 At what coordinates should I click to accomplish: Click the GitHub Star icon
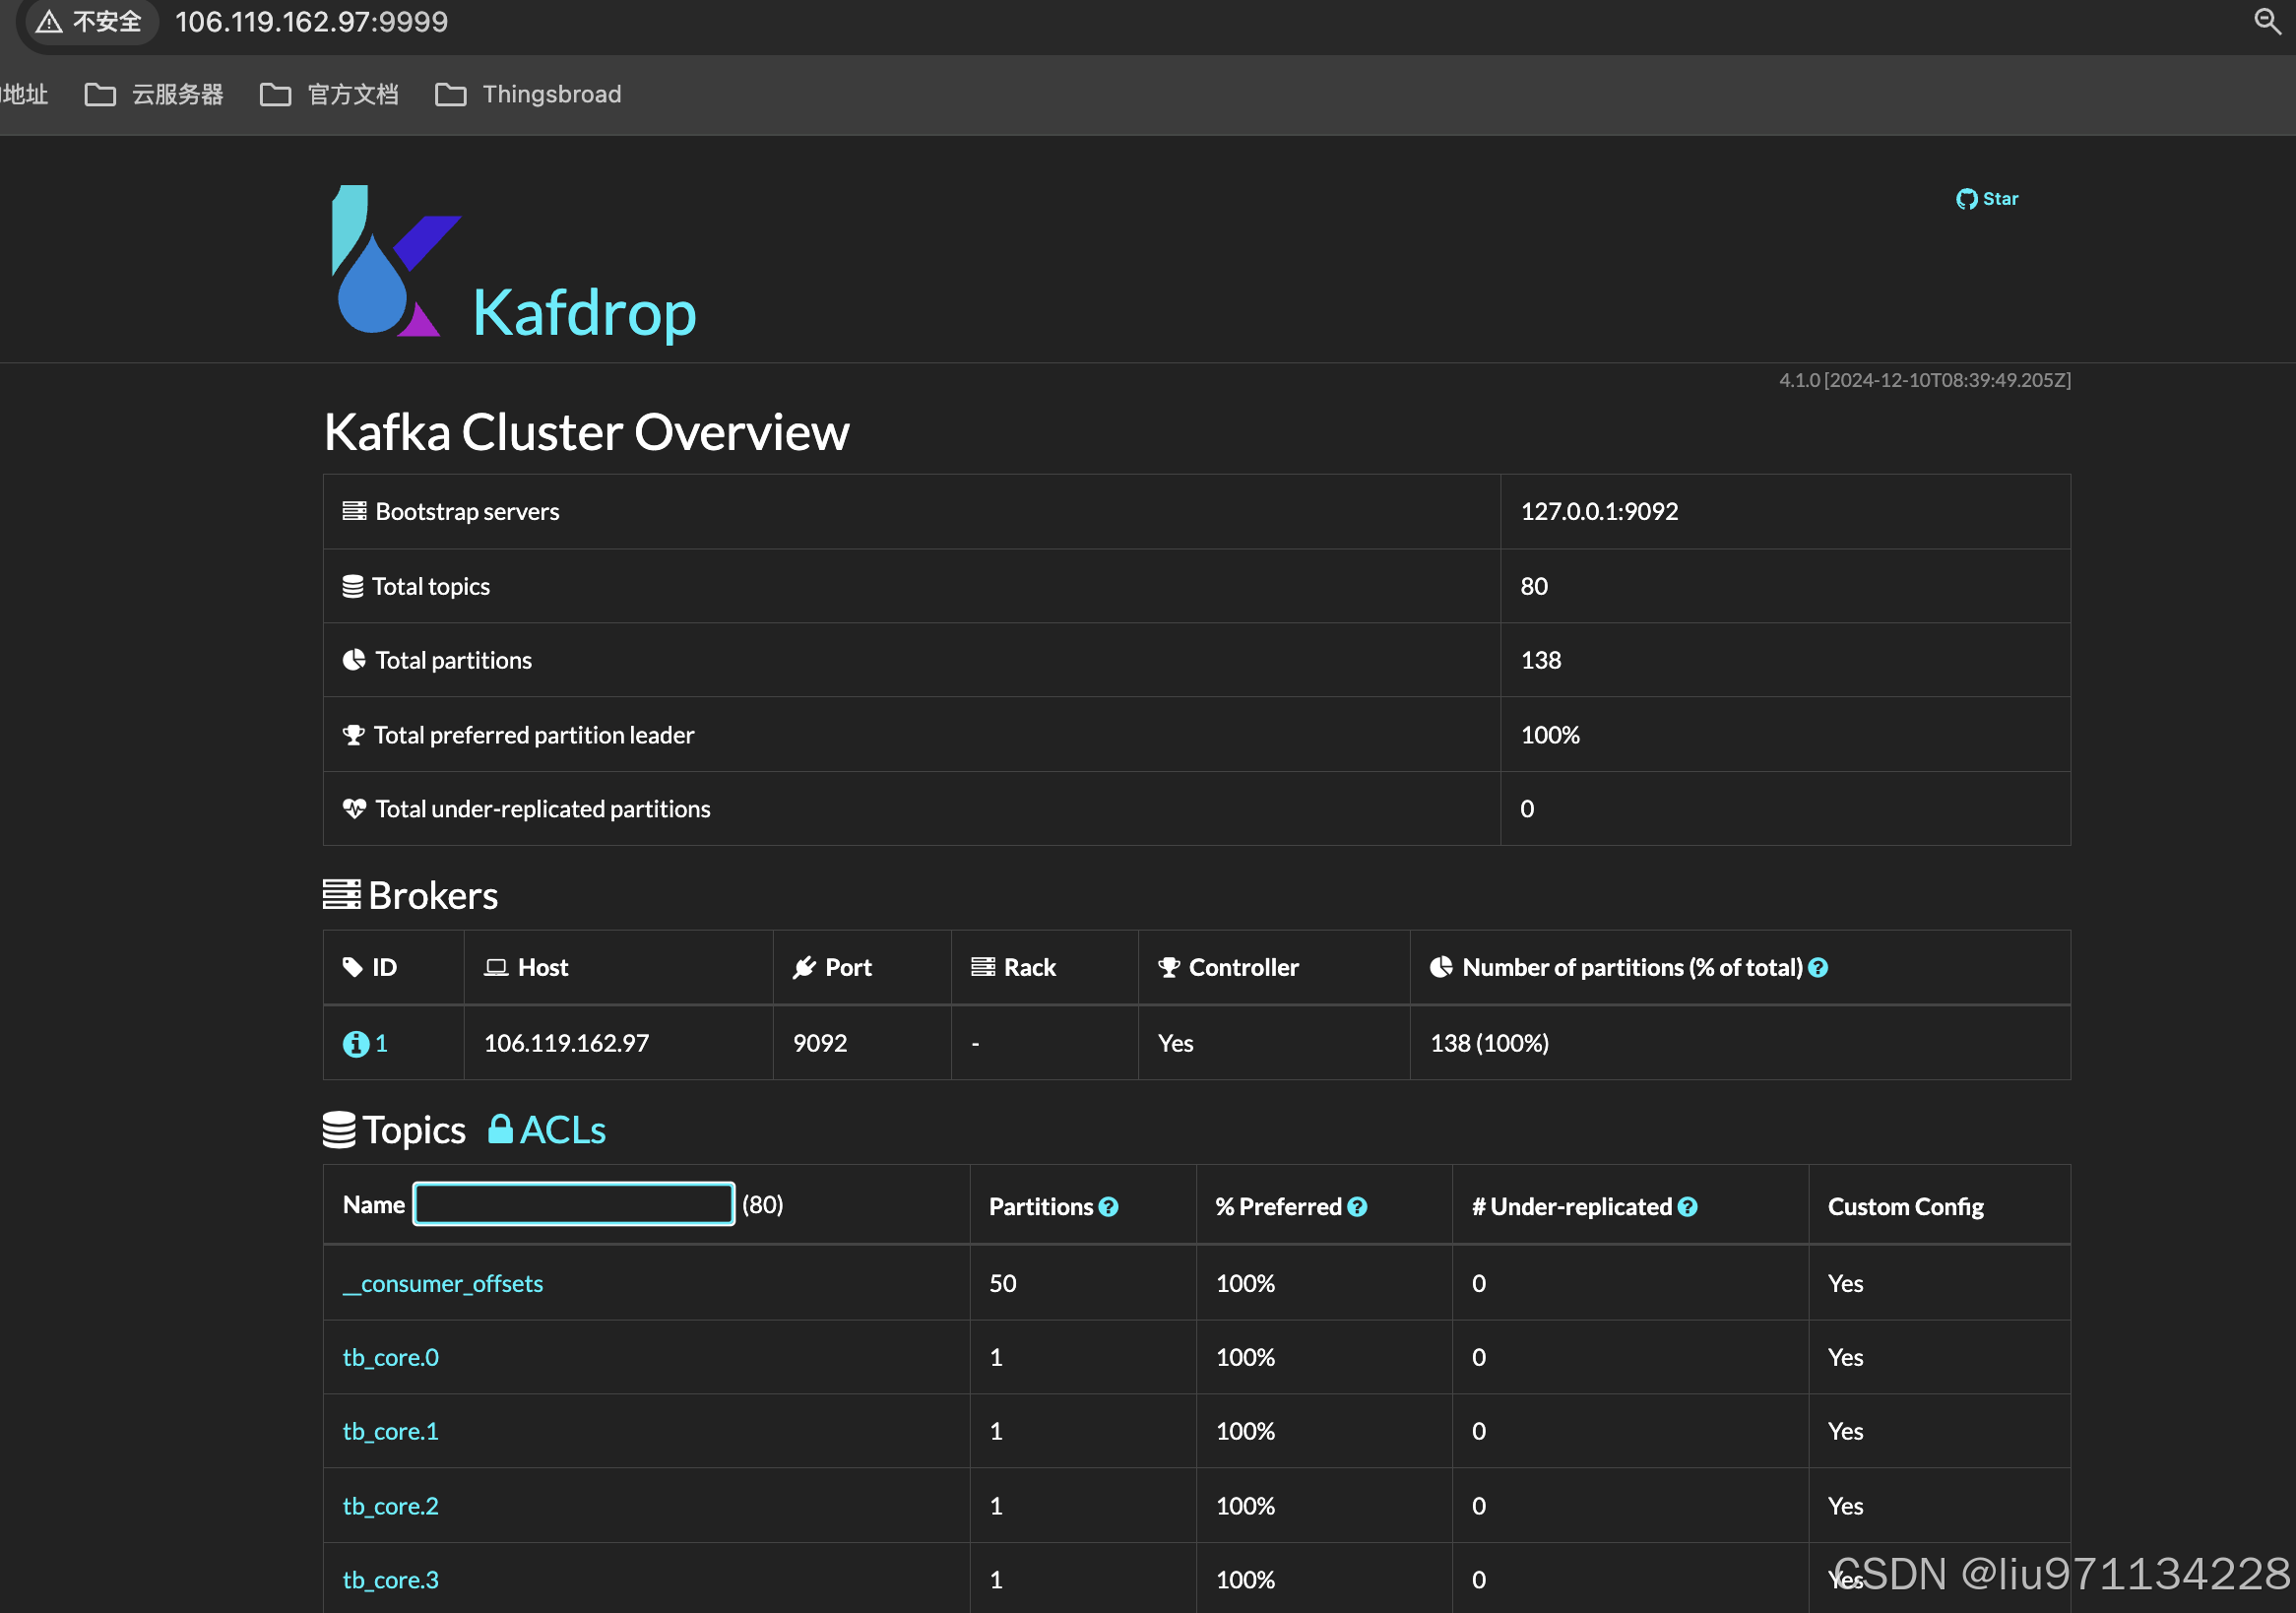pyautogui.click(x=1965, y=199)
